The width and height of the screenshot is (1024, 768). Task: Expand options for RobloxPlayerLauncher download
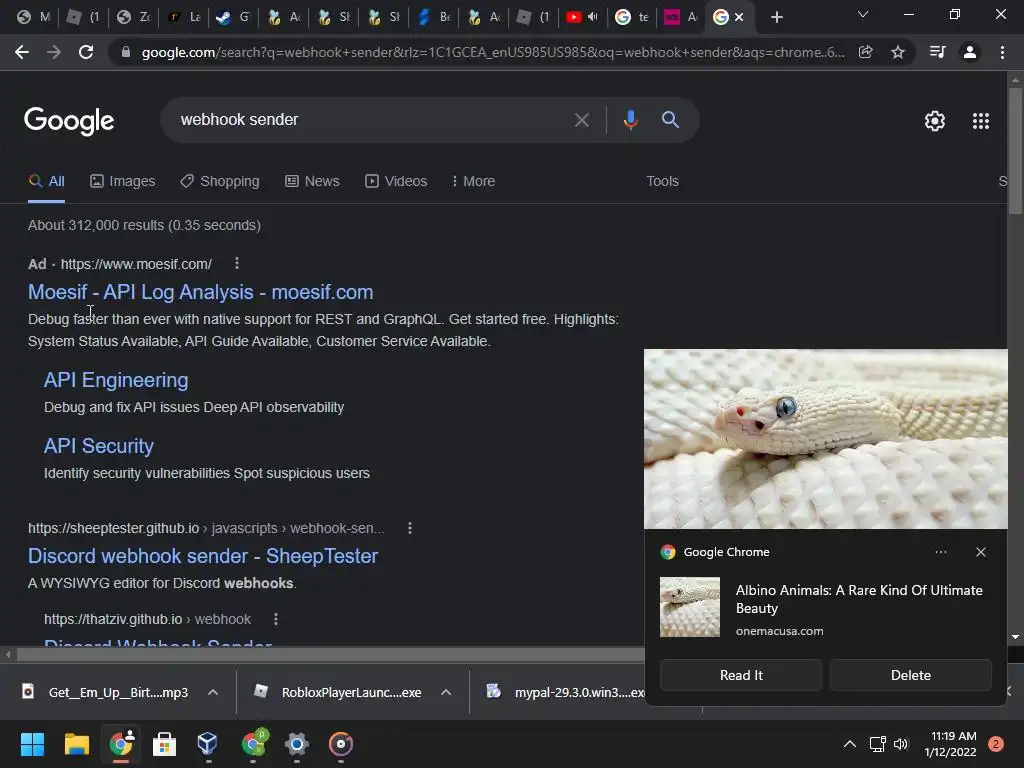[446, 692]
